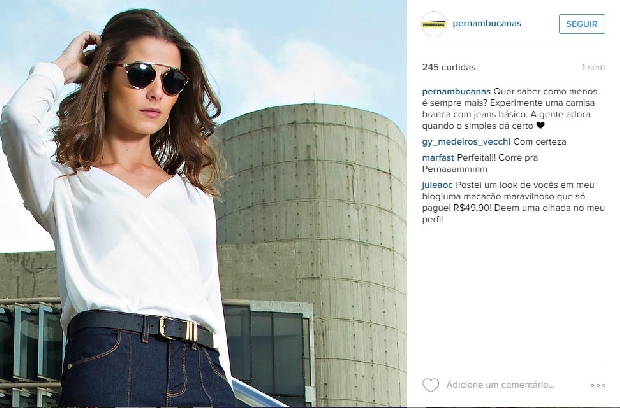Open the pernambucanas profile name in the header

487,23
